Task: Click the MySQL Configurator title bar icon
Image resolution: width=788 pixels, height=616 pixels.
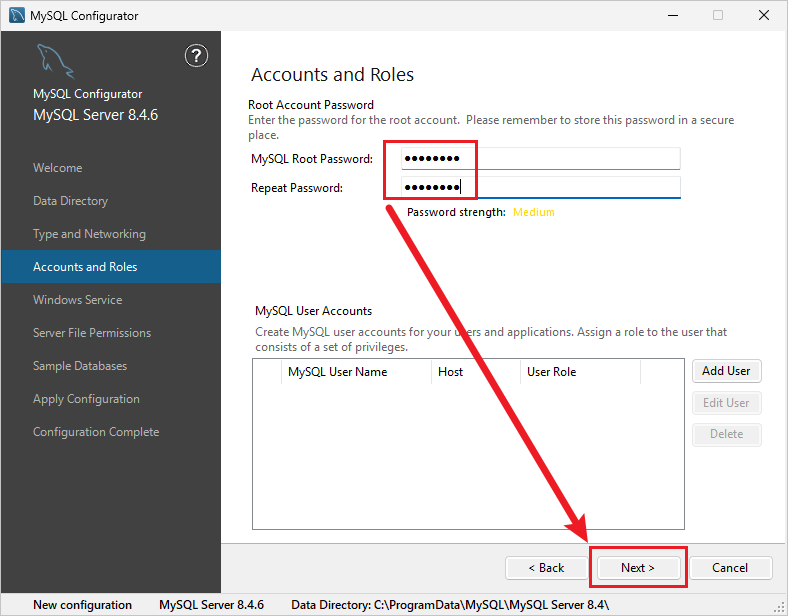Action: click(17, 16)
